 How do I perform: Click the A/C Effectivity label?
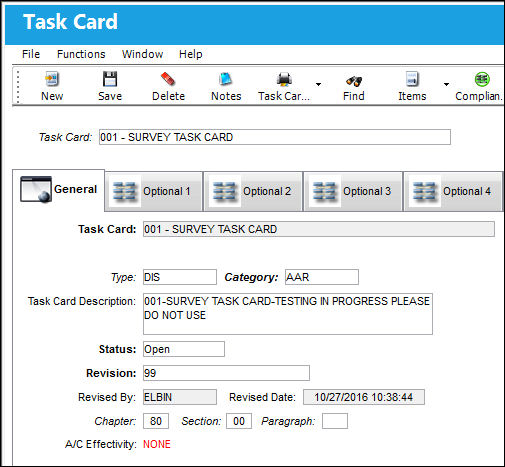click(101, 444)
